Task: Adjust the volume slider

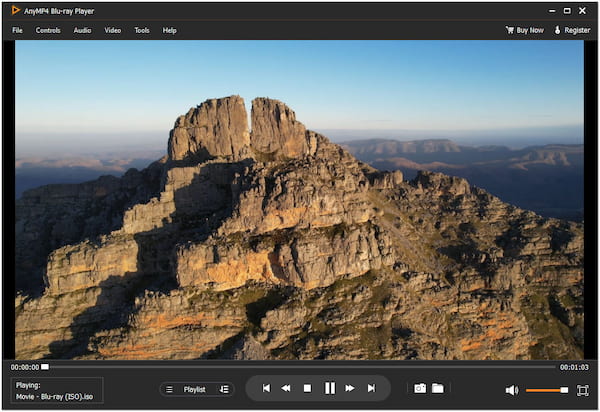Action: click(x=546, y=390)
